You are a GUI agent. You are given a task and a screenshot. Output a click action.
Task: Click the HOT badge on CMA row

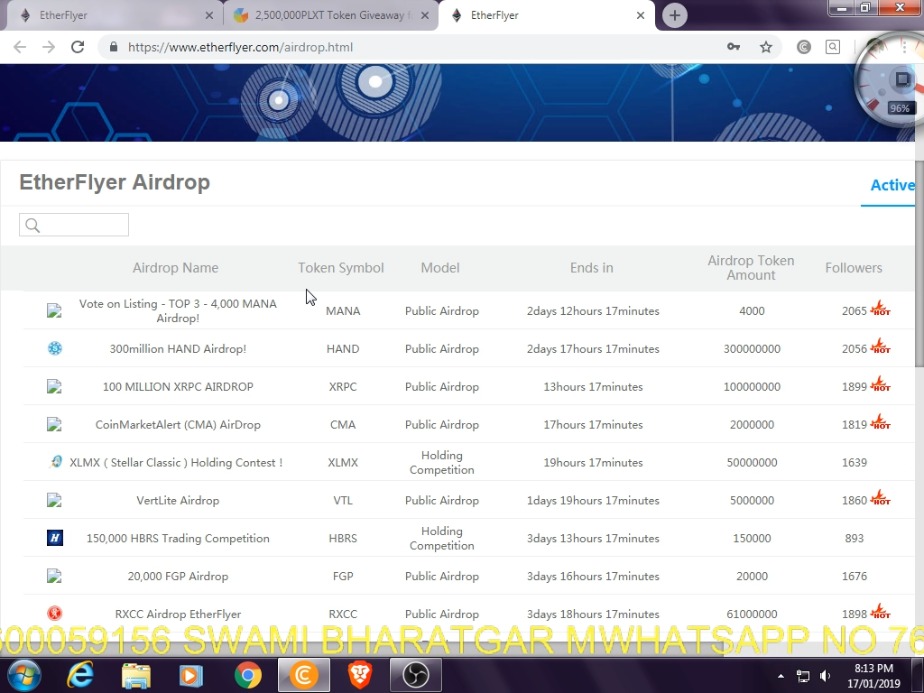click(880, 422)
